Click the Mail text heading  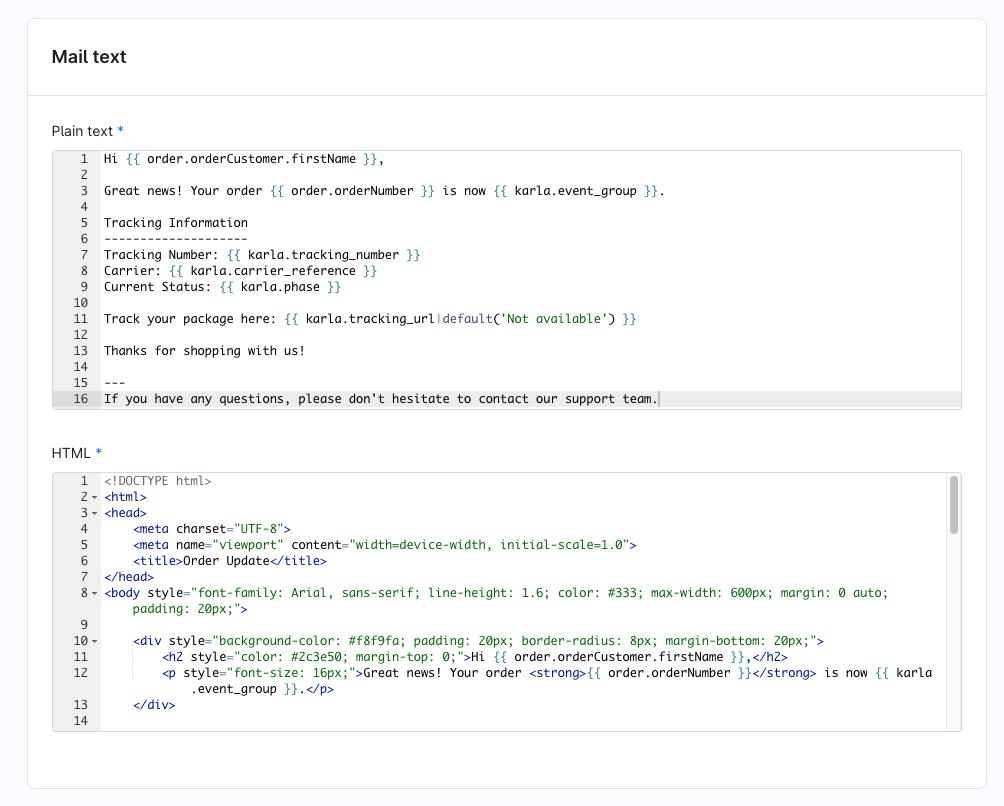[88, 57]
